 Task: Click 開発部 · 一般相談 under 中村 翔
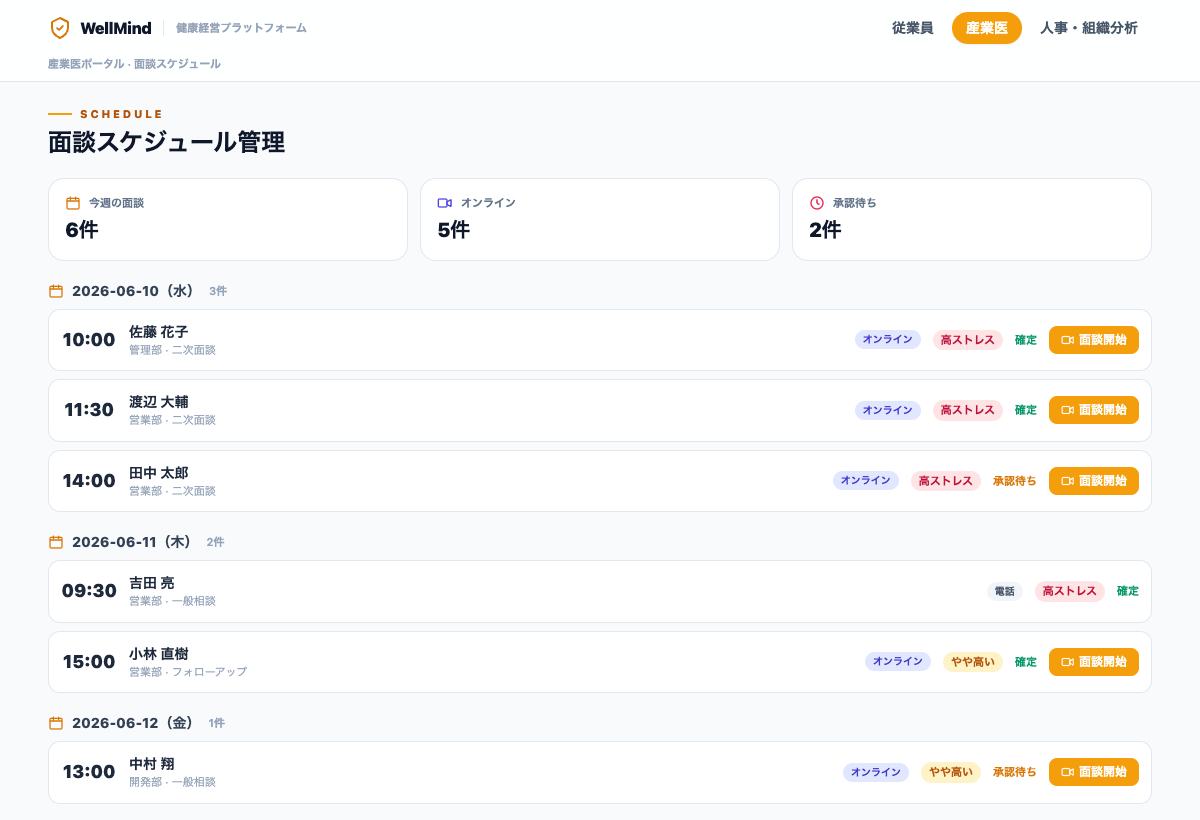point(172,782)
